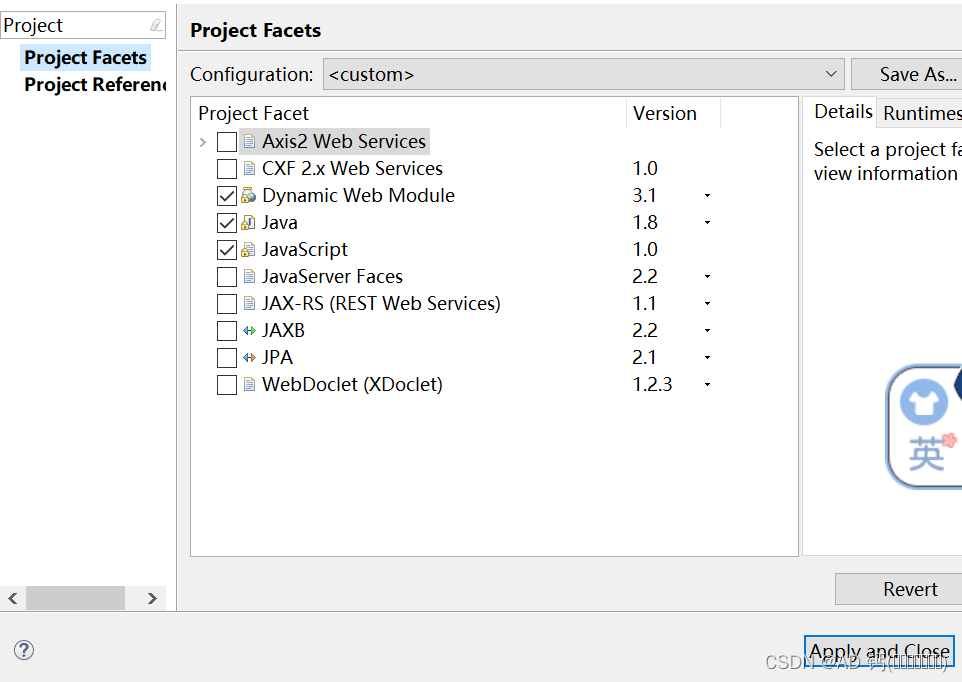Image resolution: width=962 pixels, height=682 pixels.
Task: Click the Java facet icon
Action: pyautogui.click(x=249, y=223)
